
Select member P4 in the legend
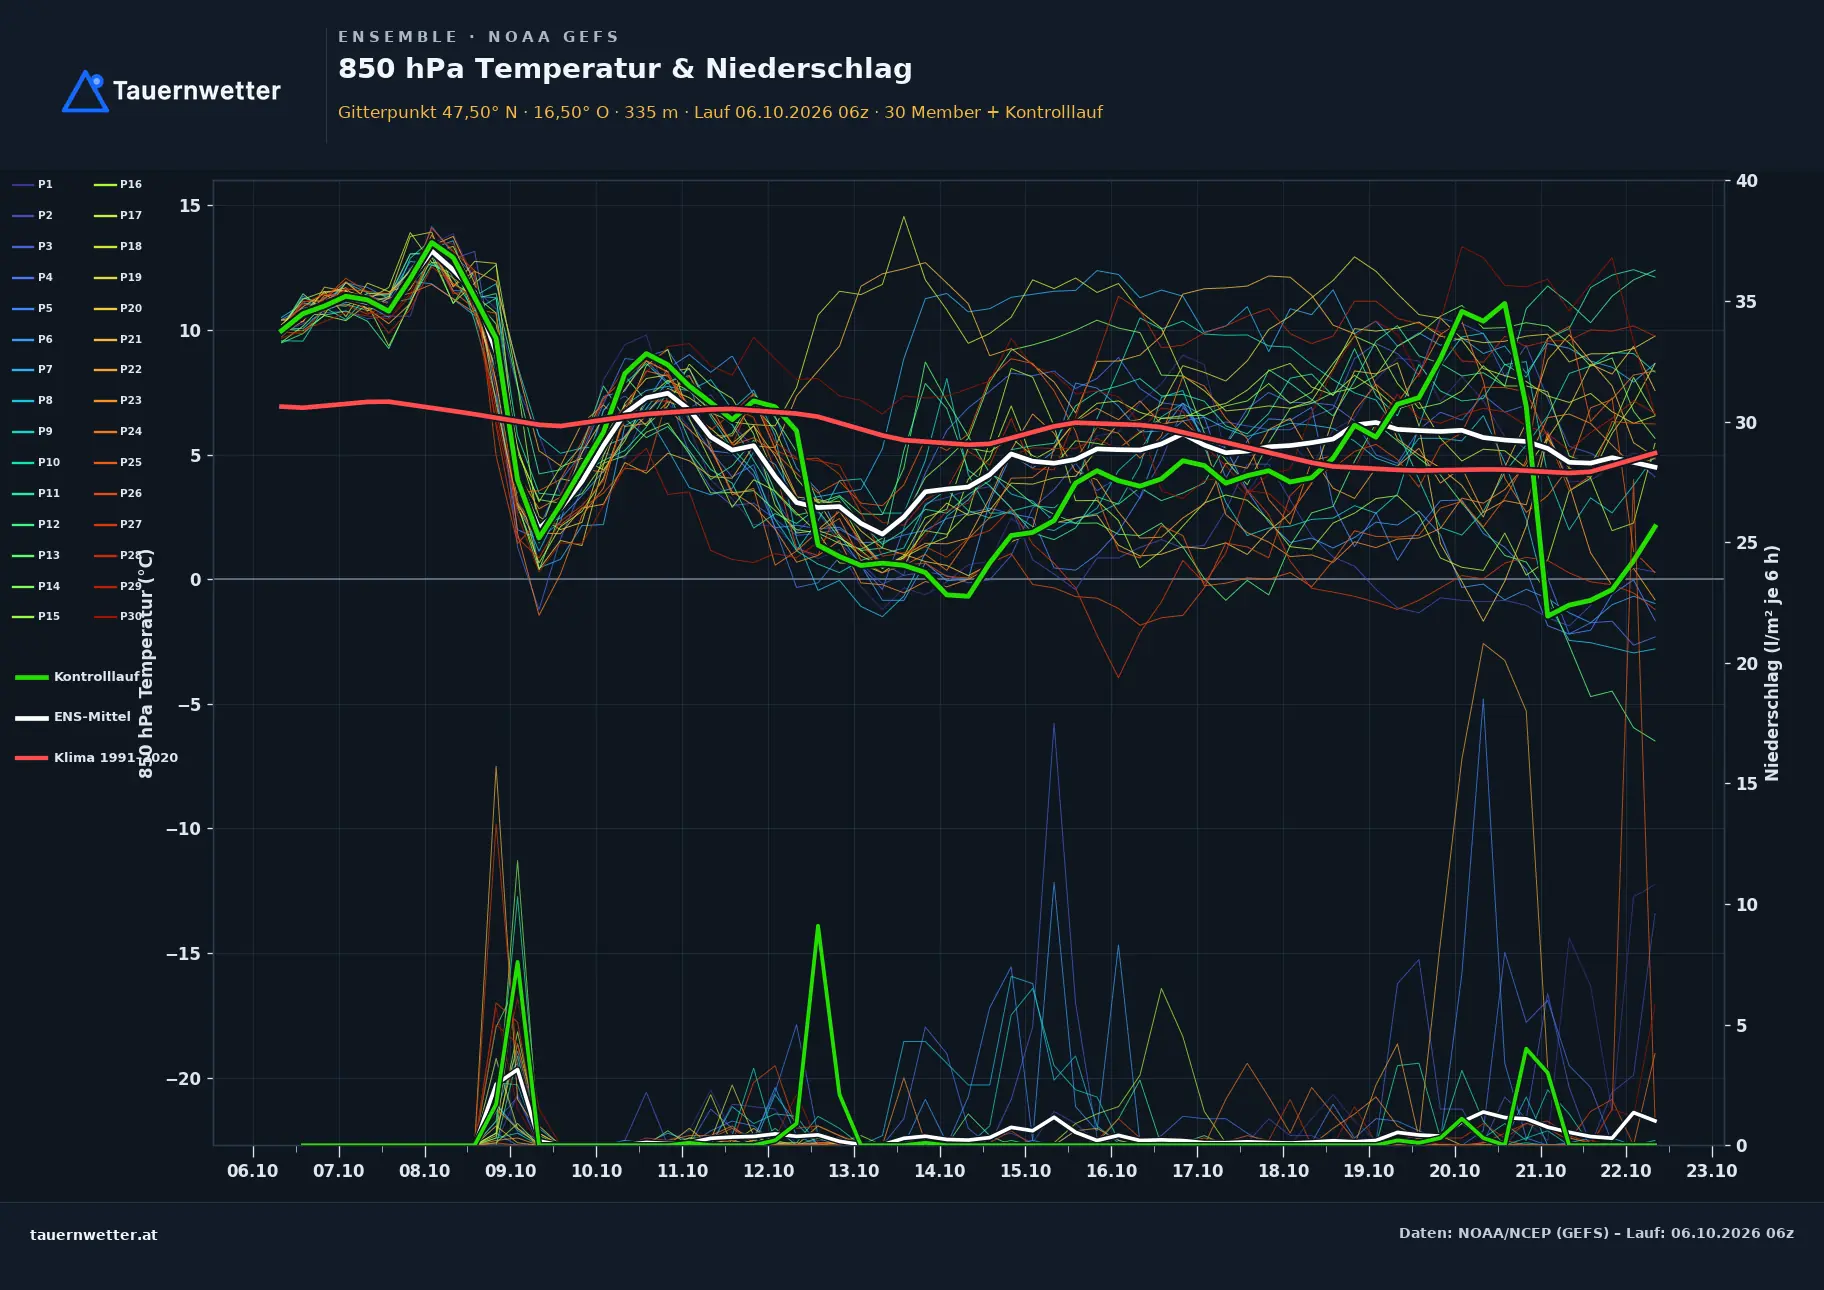pos(33,277)
